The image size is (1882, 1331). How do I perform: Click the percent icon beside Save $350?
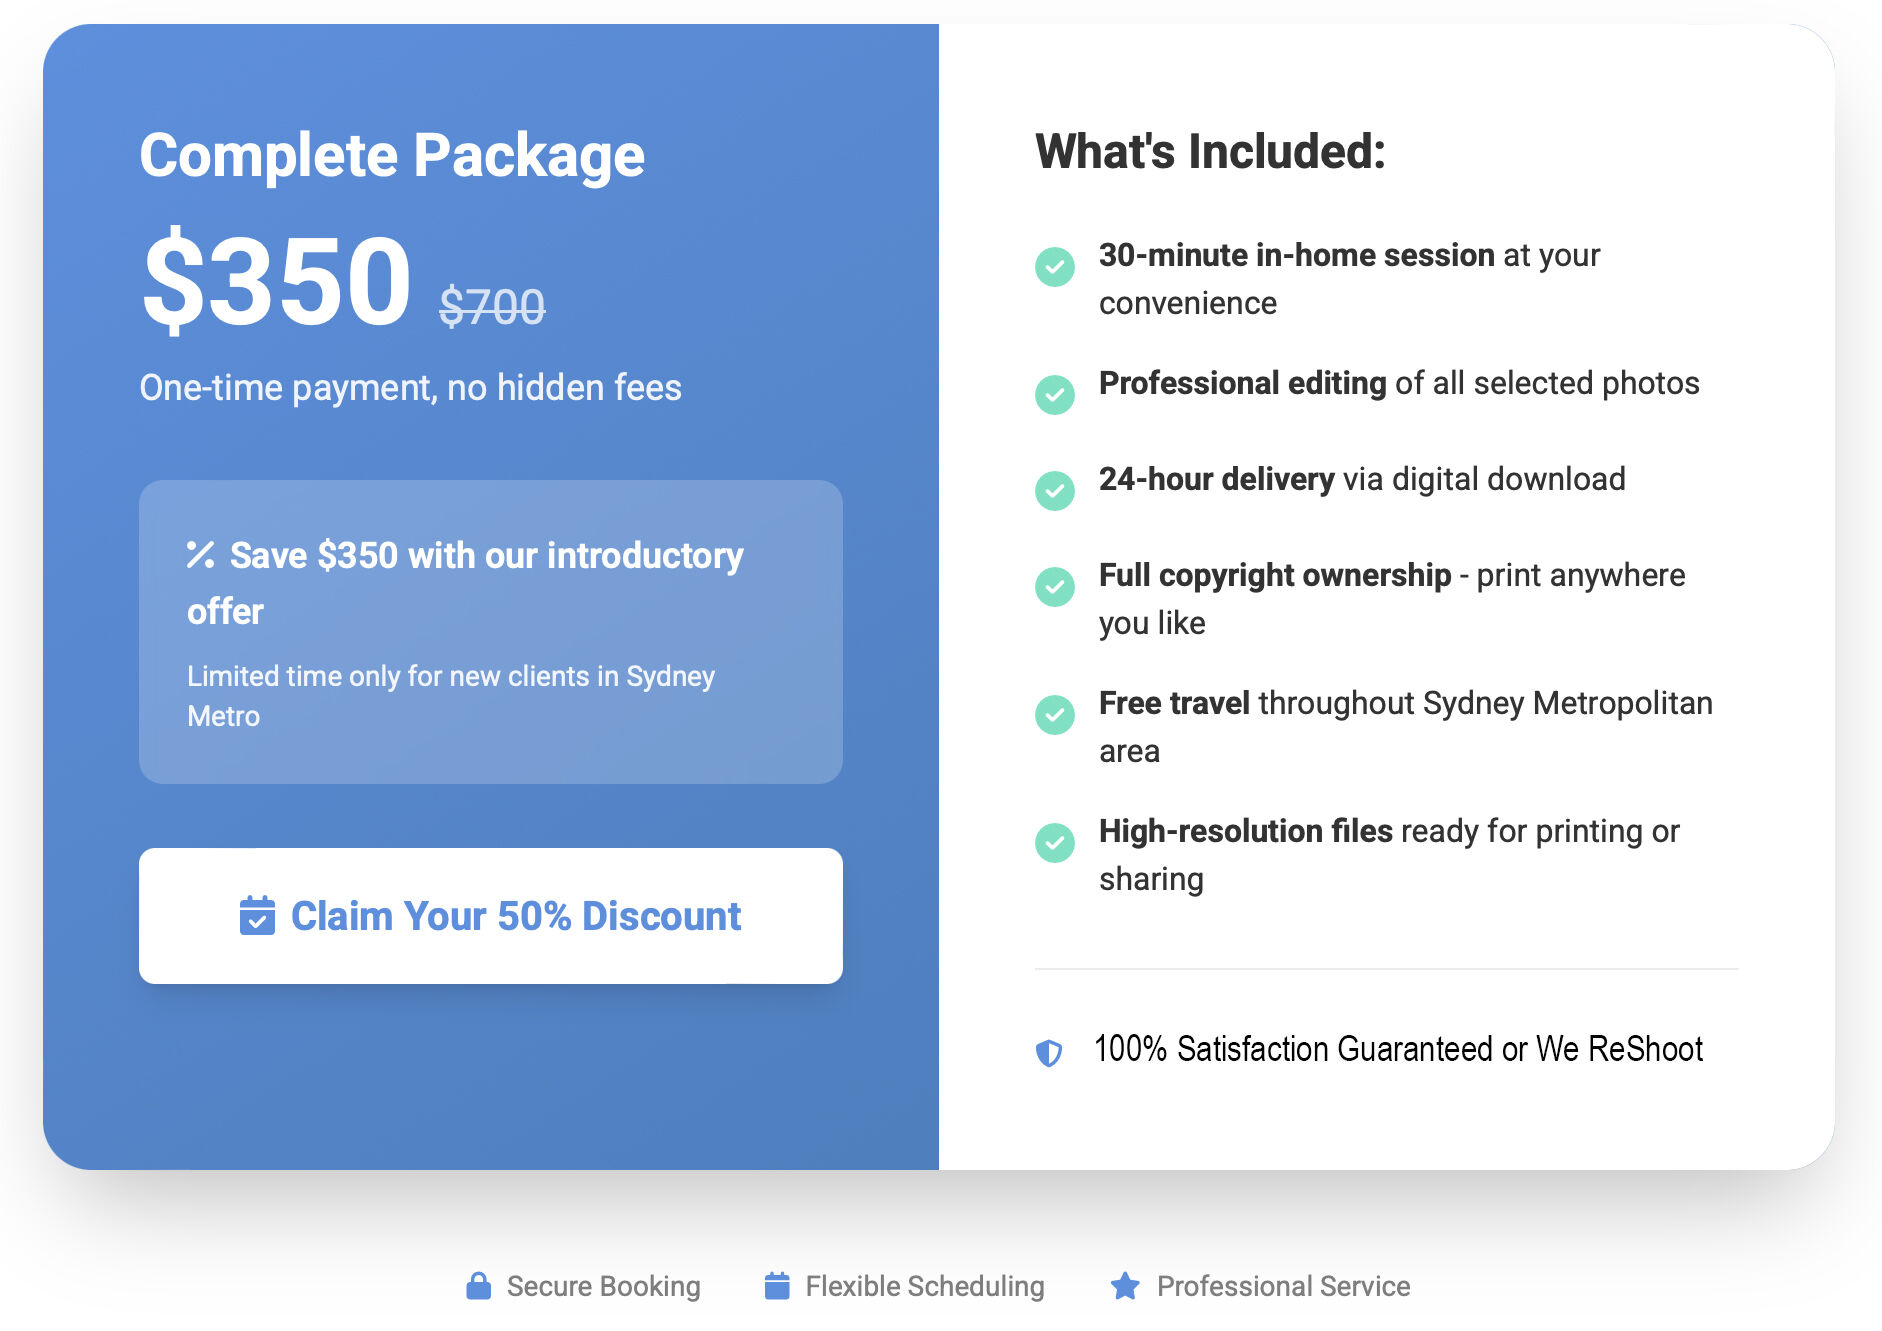[201, 555]
